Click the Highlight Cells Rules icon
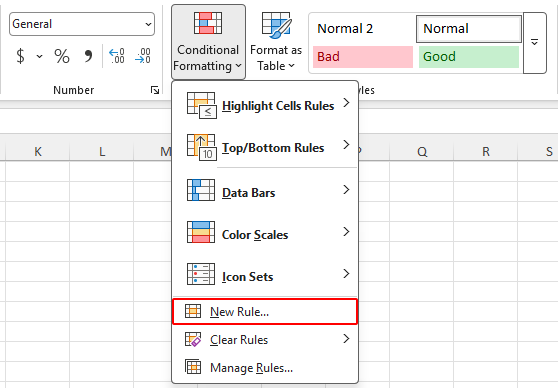558x388 pixels. click(201, 105)
